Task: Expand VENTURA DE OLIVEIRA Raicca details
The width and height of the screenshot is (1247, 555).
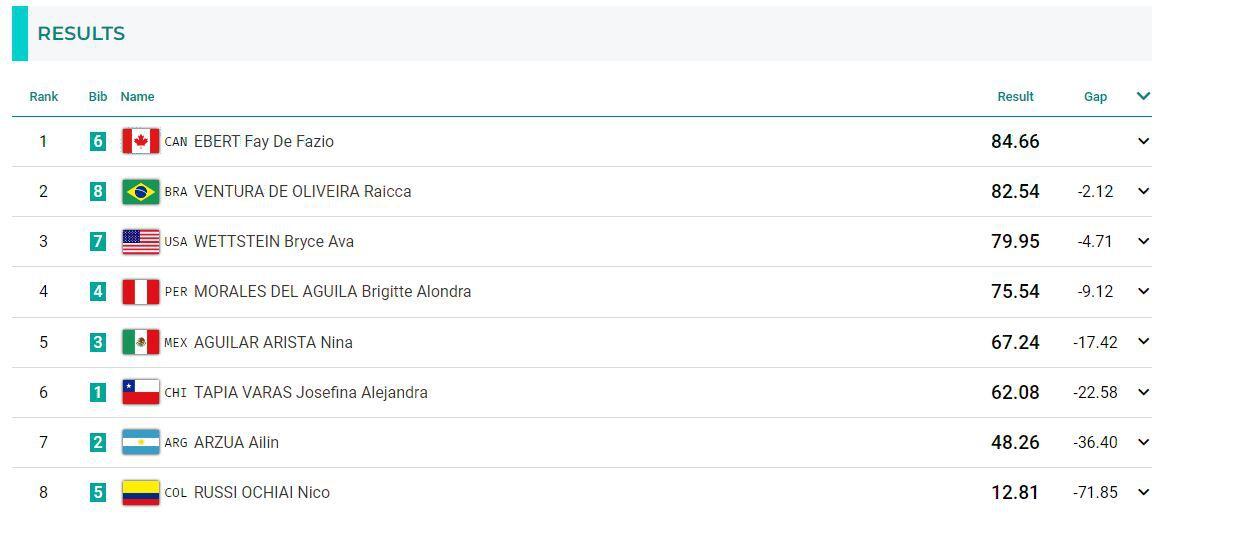Action: pyautogui.click(x=1143, y=191)
